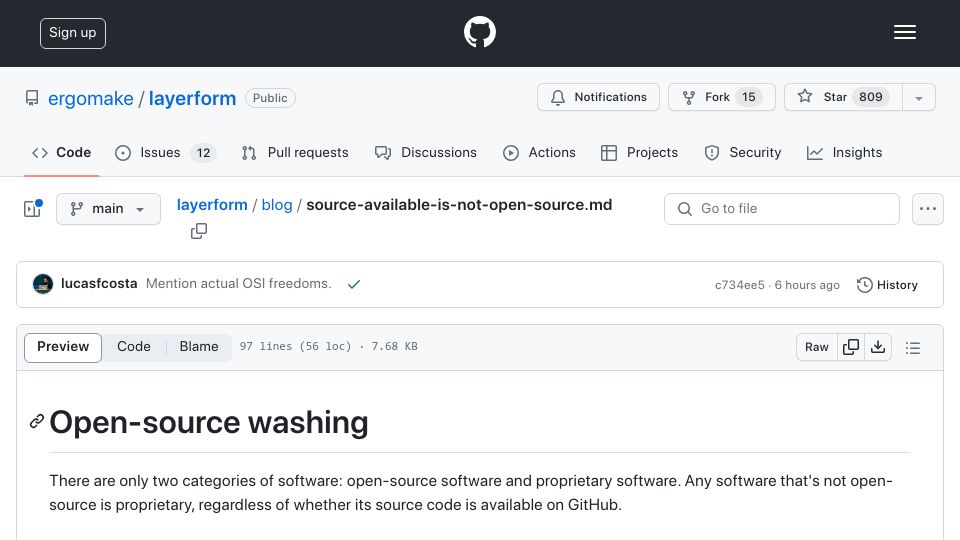Click the 97 lines file info text
Viewport: 960px width, 540px height.
[x=328, y=347]
